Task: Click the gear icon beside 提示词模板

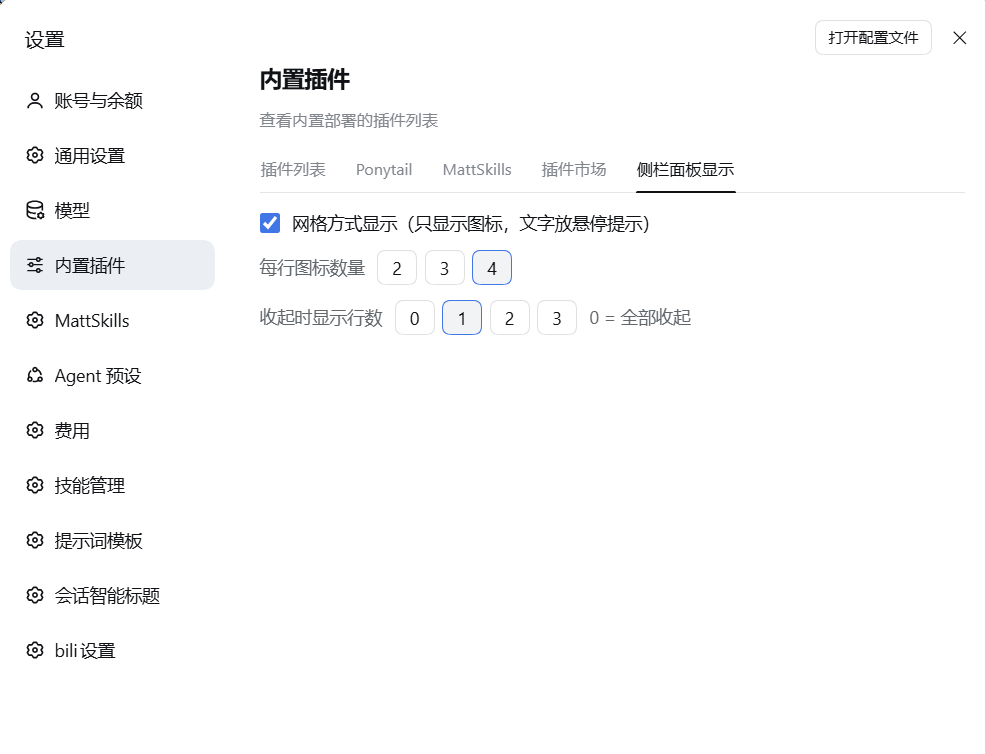Action: (35, 540)
